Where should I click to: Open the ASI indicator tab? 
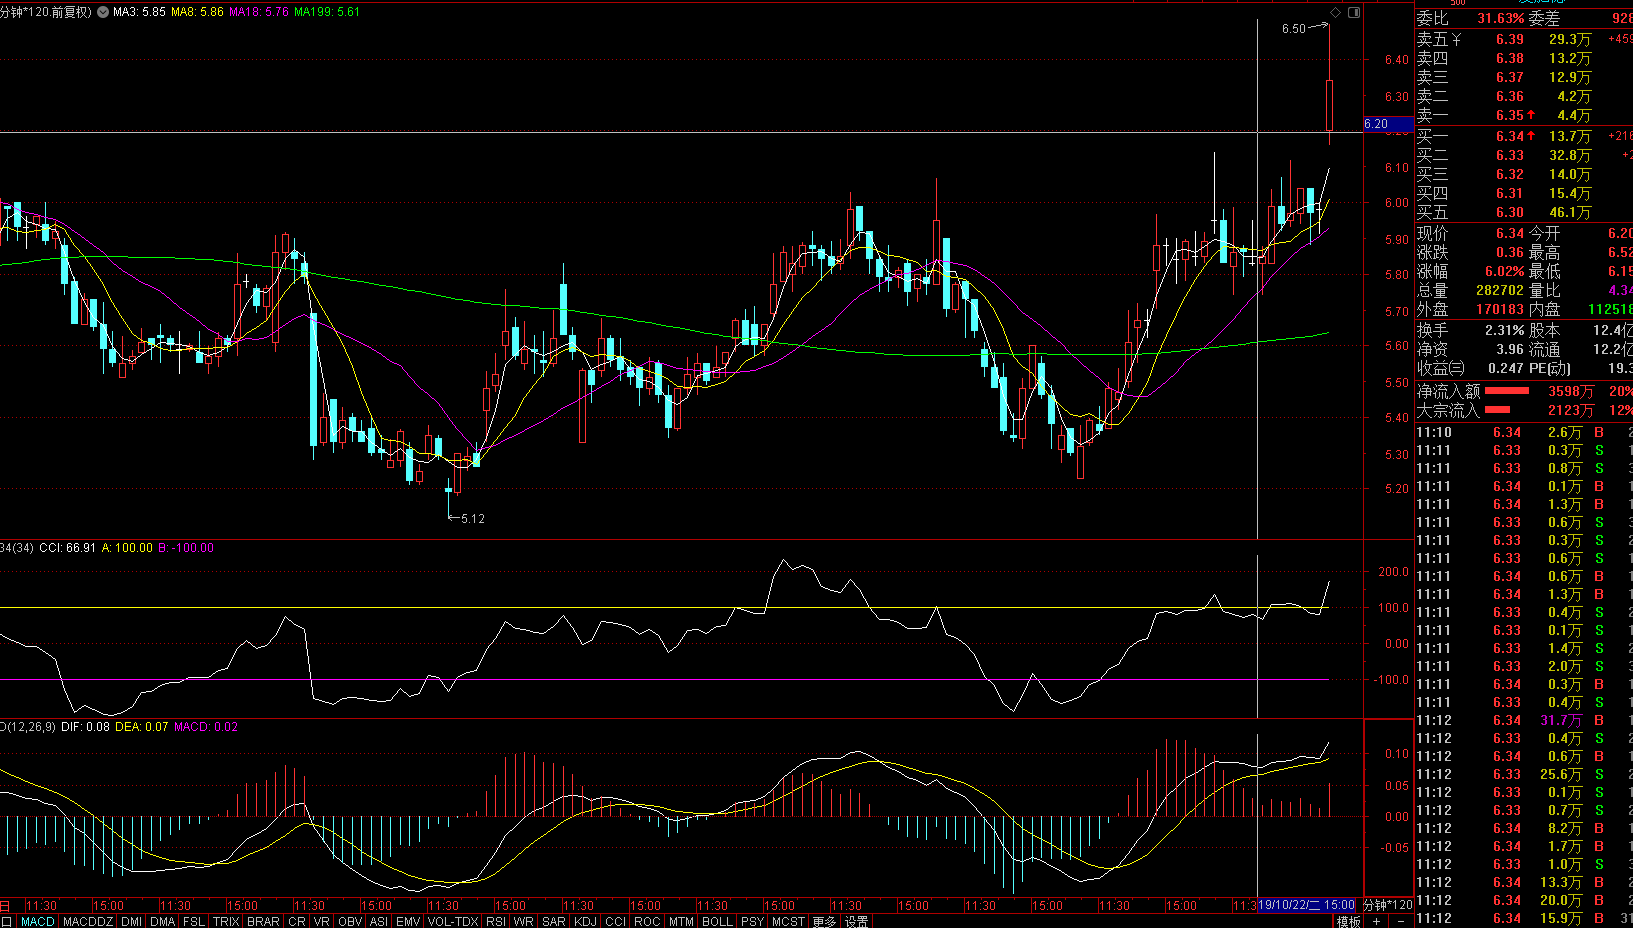379,921
